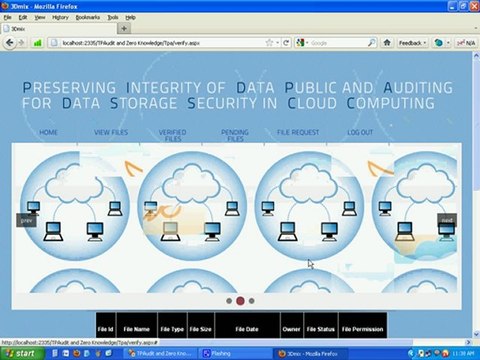This screenshot has height=360, width=480.
Task: Click the File Type column header
Action: (172, 325)
